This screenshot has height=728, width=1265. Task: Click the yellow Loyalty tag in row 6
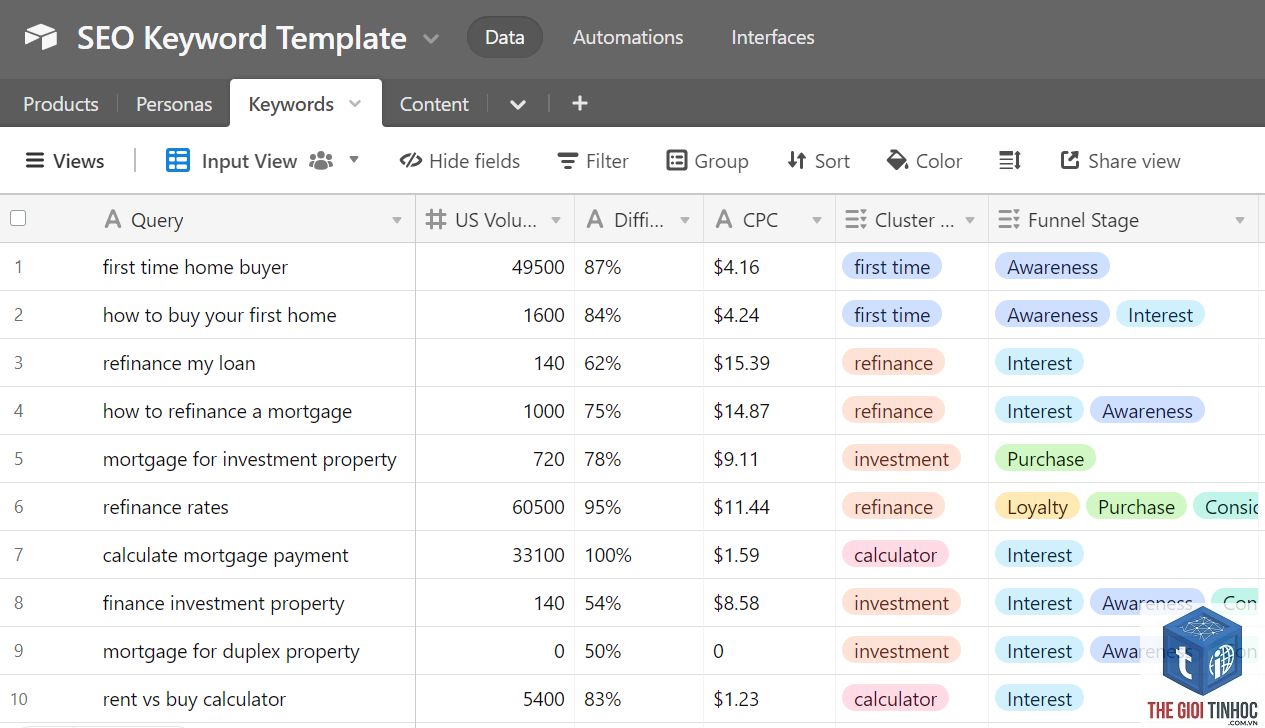(1037, 507)
